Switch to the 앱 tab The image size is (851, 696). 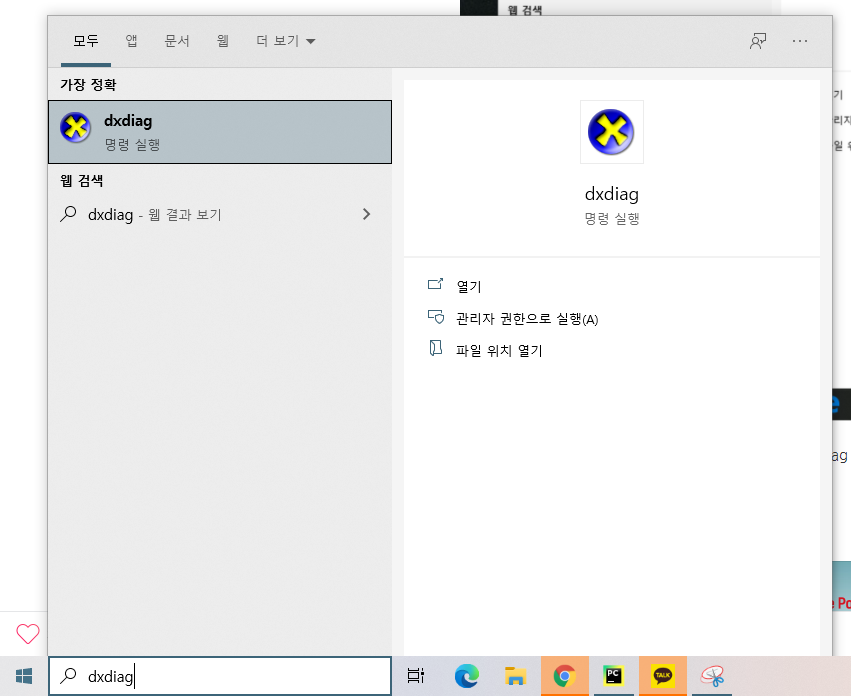[x=131, y=41]
